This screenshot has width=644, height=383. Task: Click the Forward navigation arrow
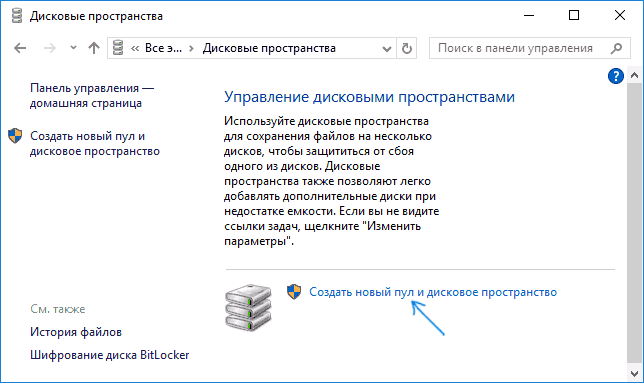50,48
